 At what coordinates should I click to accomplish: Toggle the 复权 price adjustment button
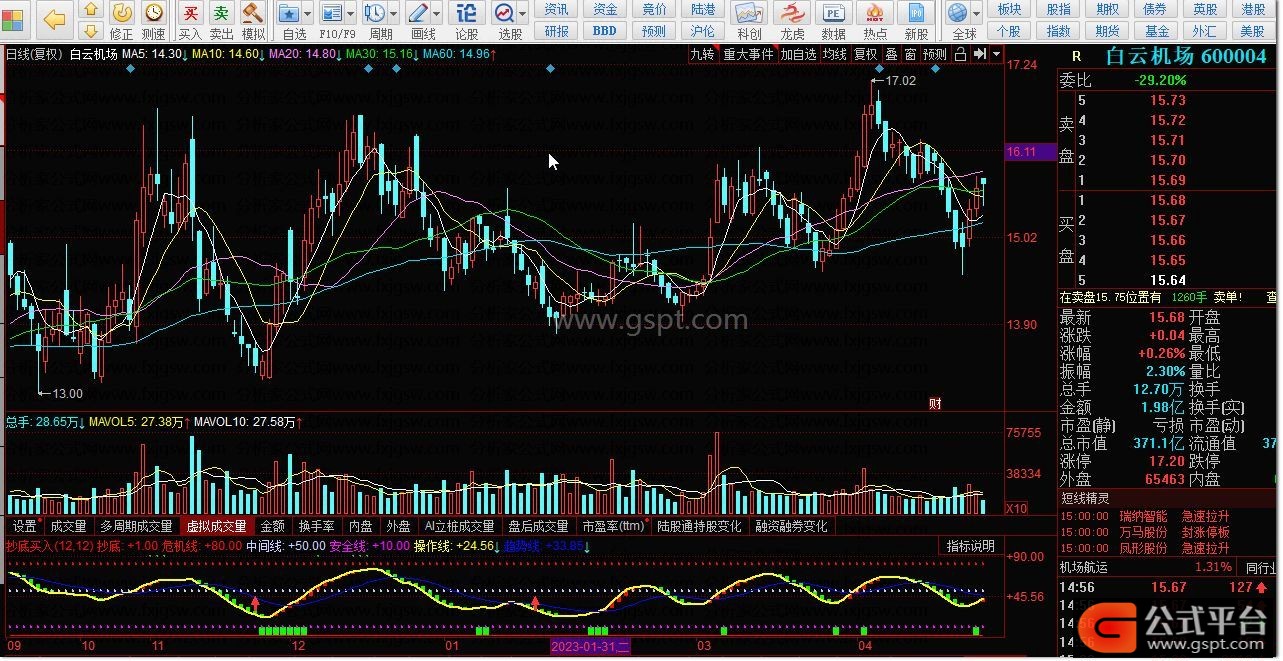click(865, 54)
